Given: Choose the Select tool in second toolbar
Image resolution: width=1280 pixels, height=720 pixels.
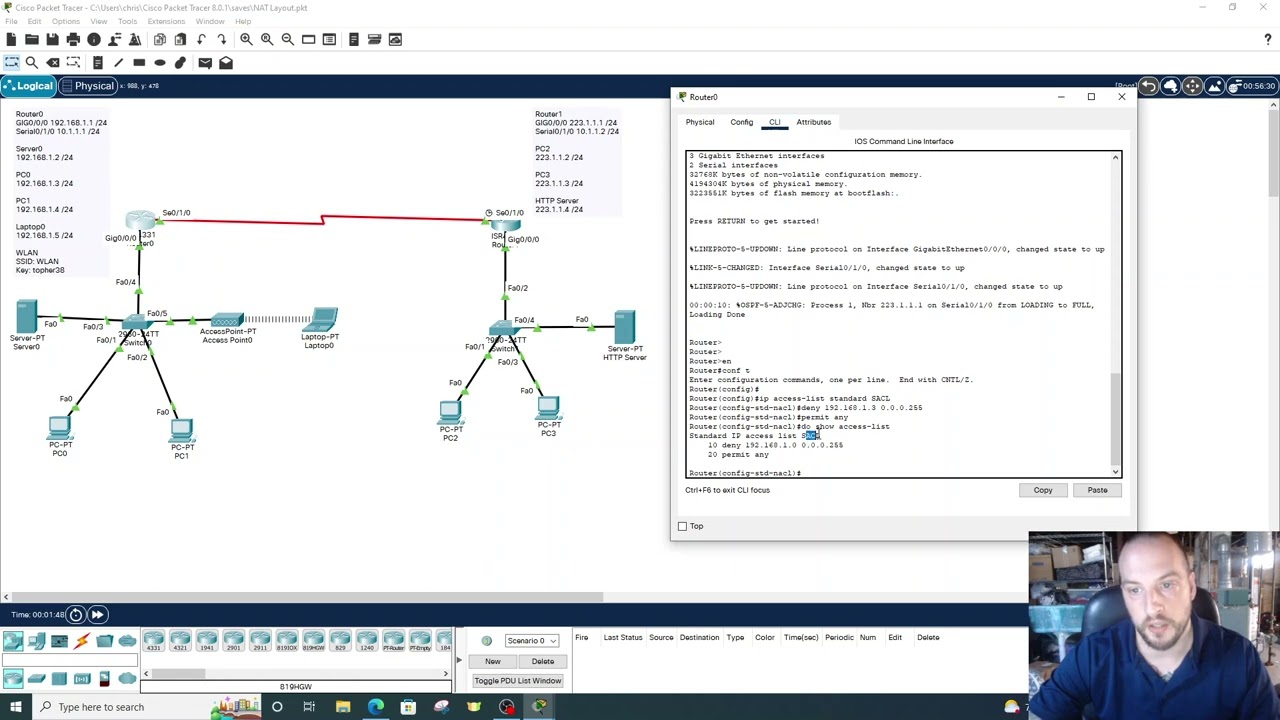Looking at the screenshot, I should pyautogui.click(x=10, y=62).
